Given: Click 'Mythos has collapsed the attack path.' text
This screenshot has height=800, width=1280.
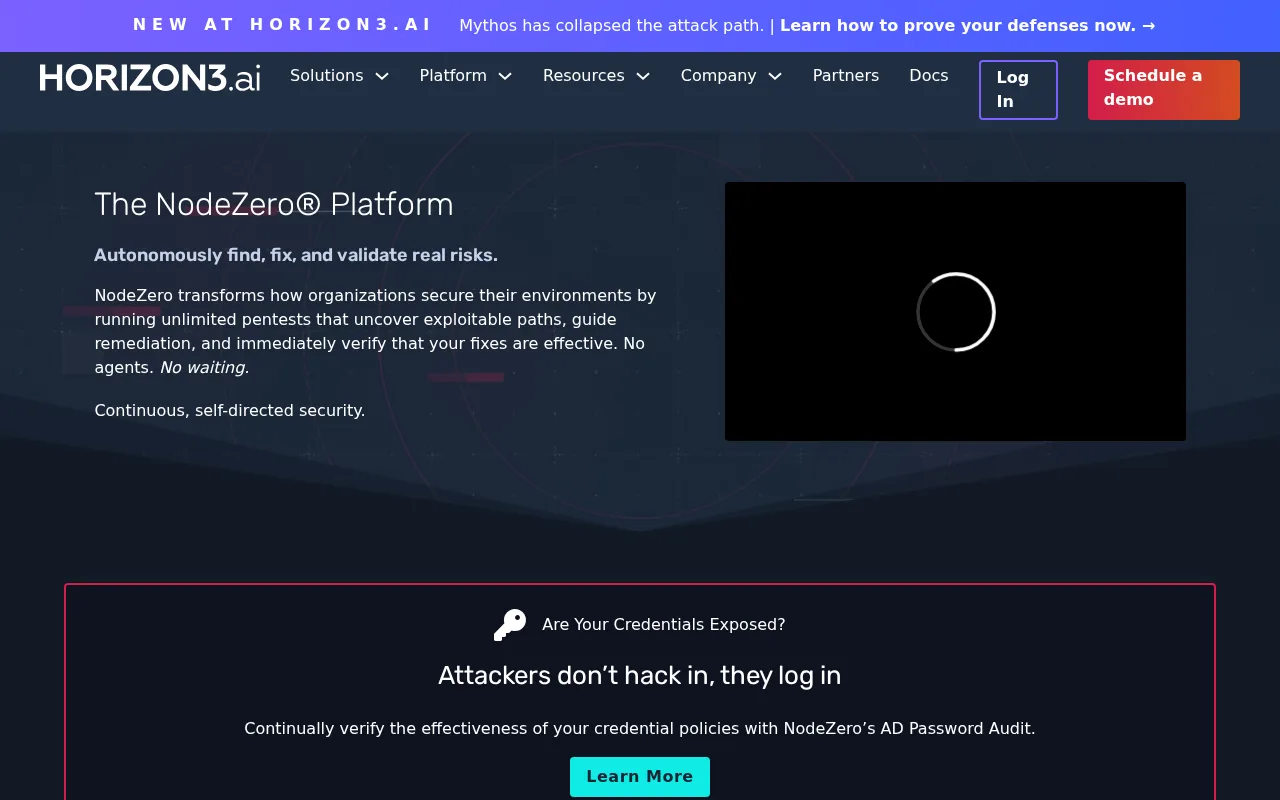Looking at the screenshot, I should tap(612, 26).
